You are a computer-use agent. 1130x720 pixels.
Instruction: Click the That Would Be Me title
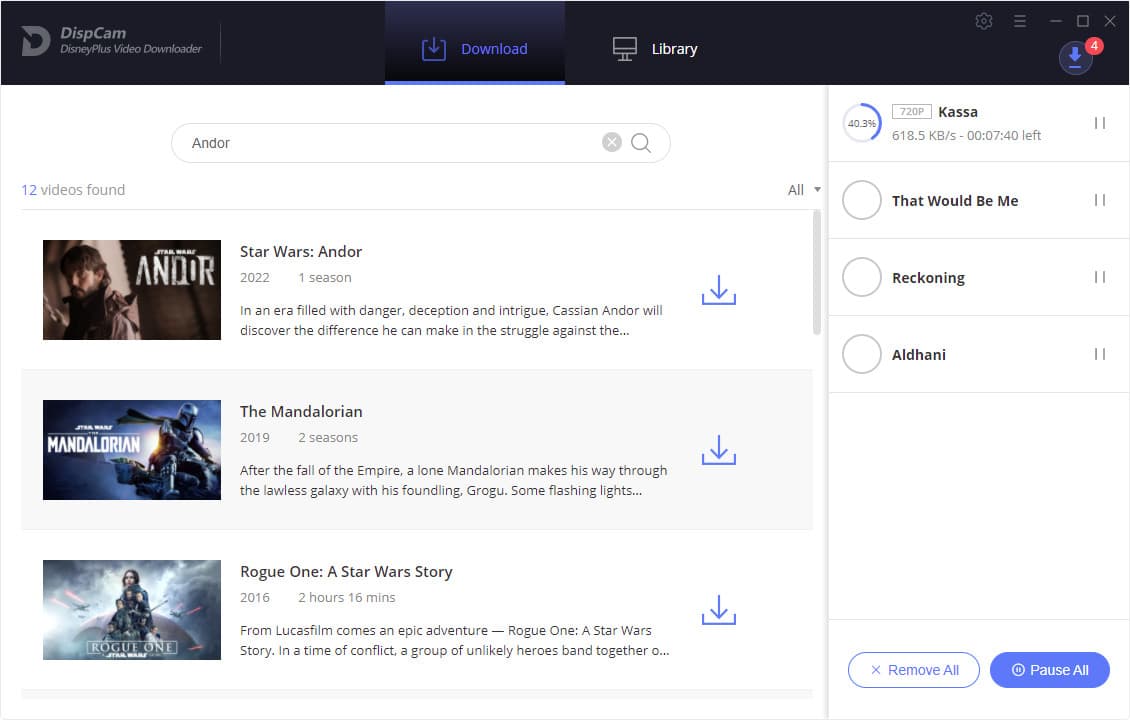(955, 201)
